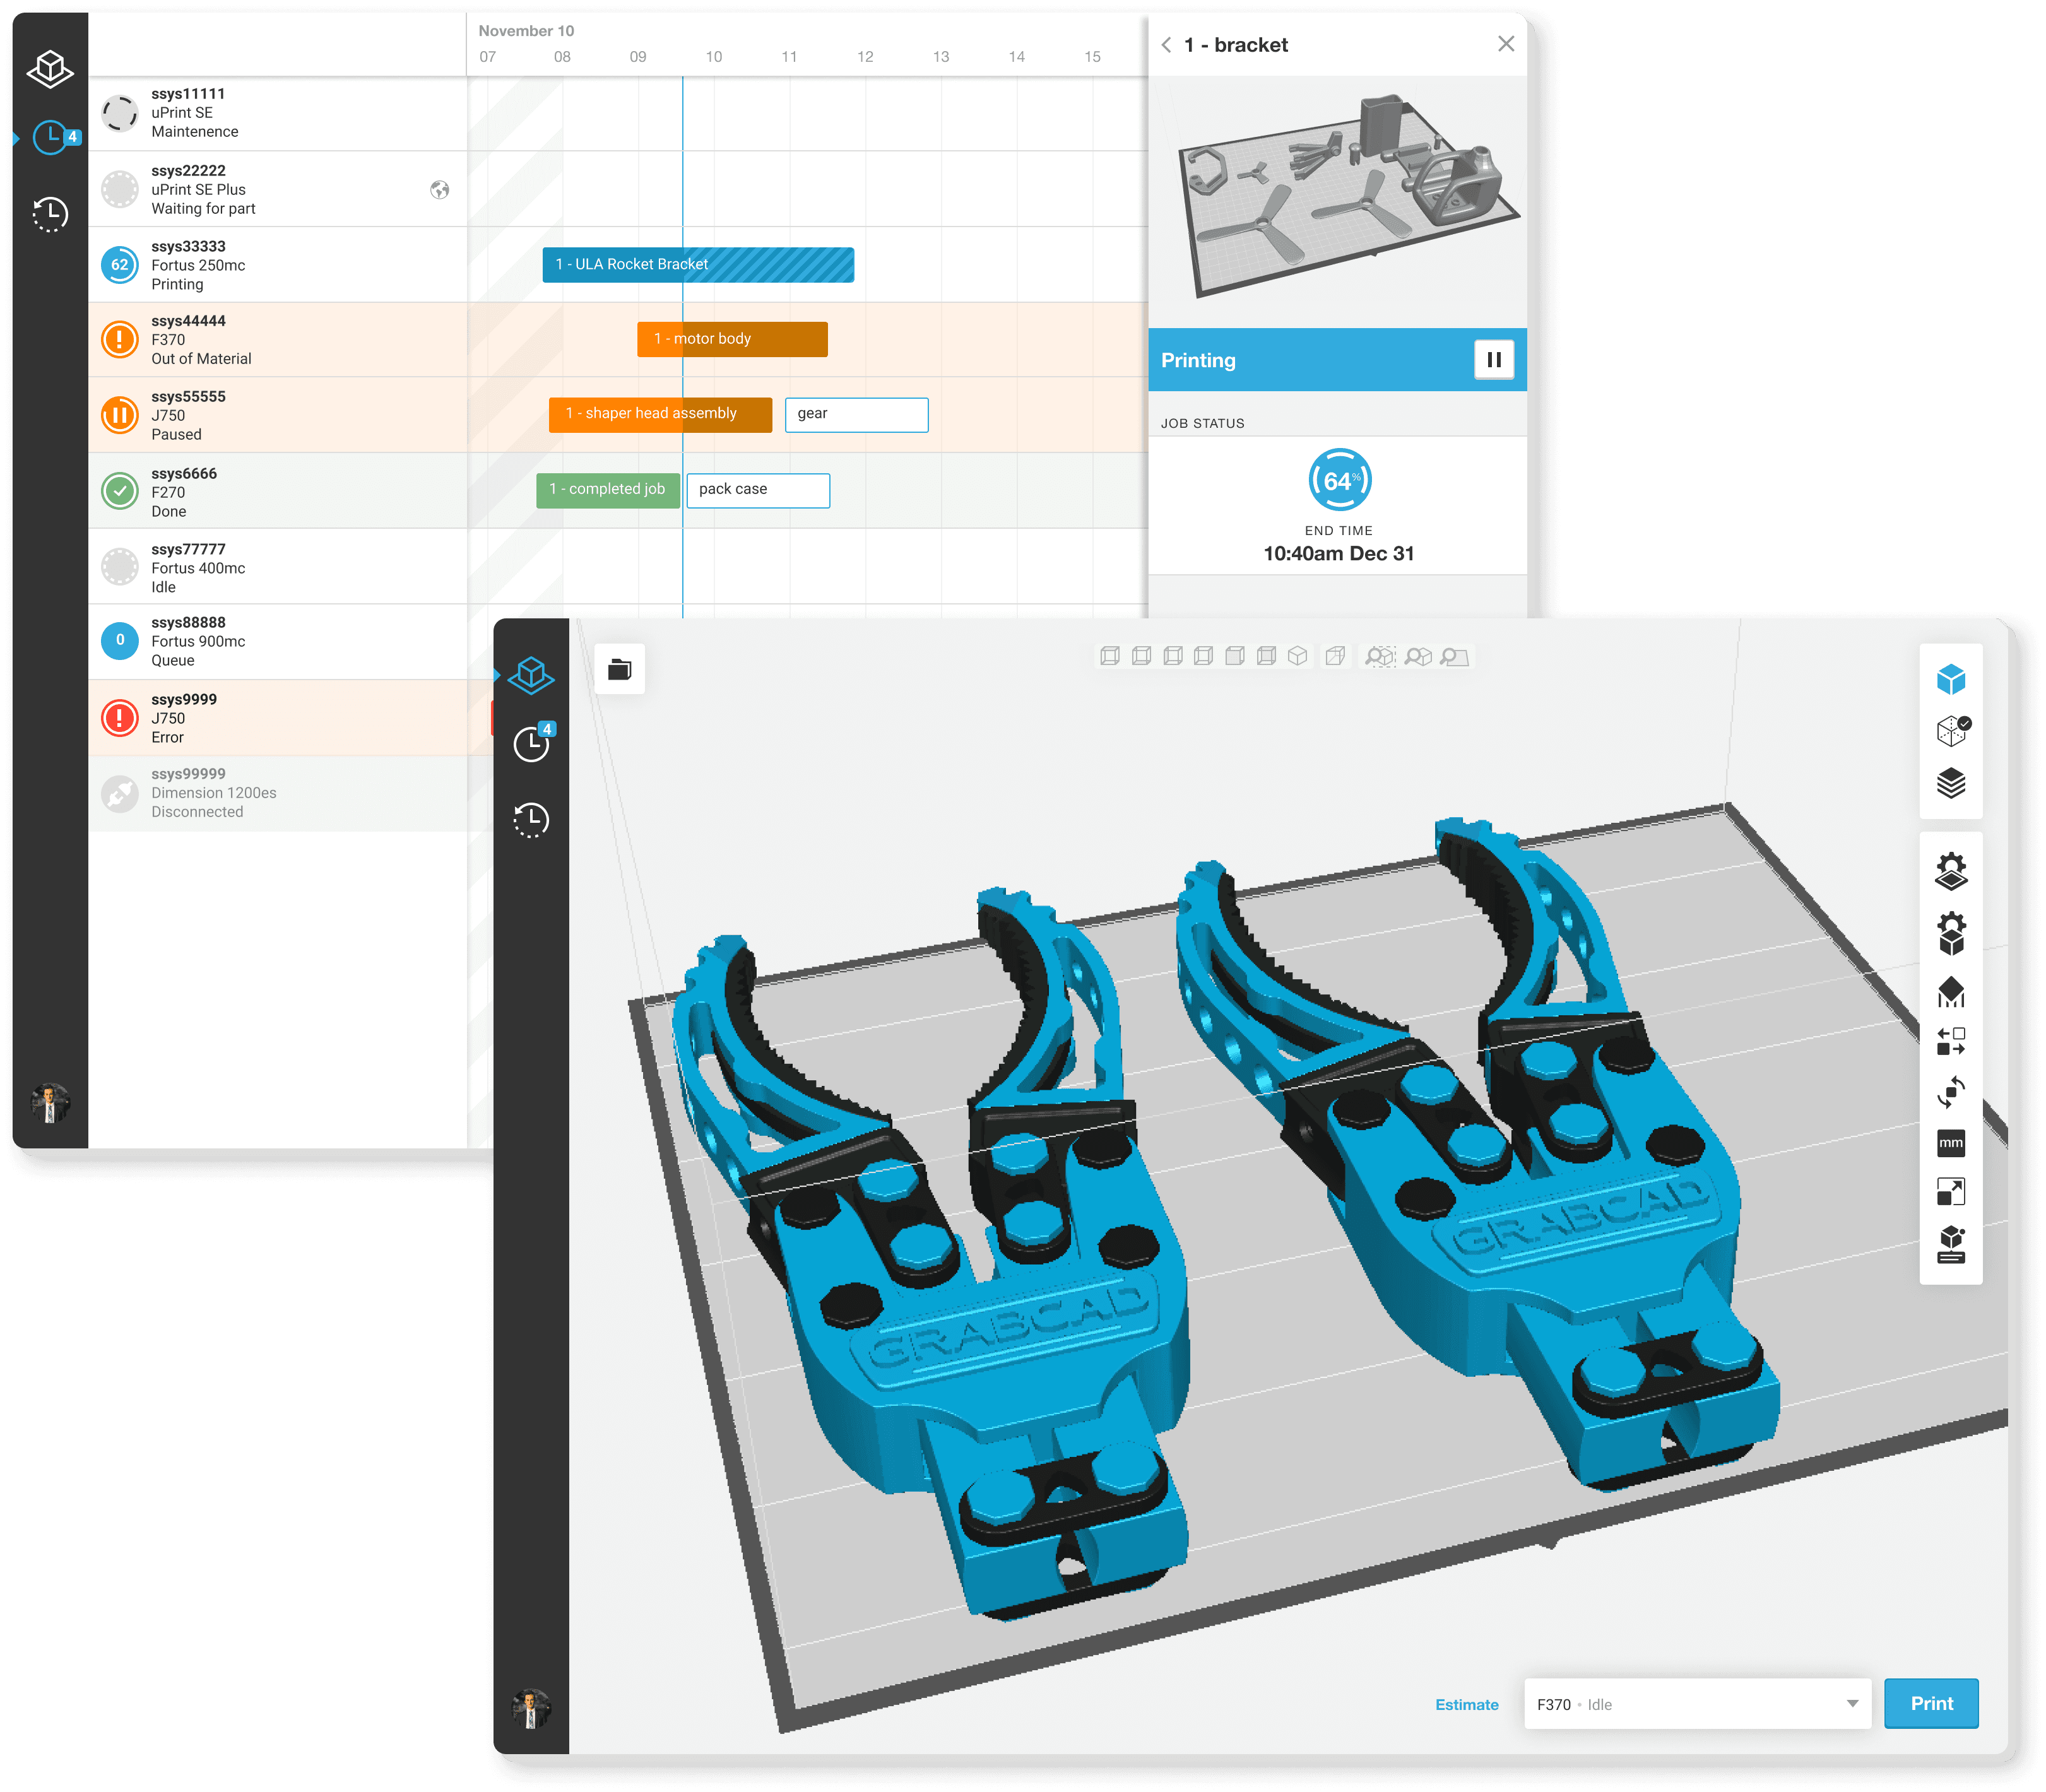Select the rotate/orient model tool
2046x1792 pixels.
click(1950, 1092)
